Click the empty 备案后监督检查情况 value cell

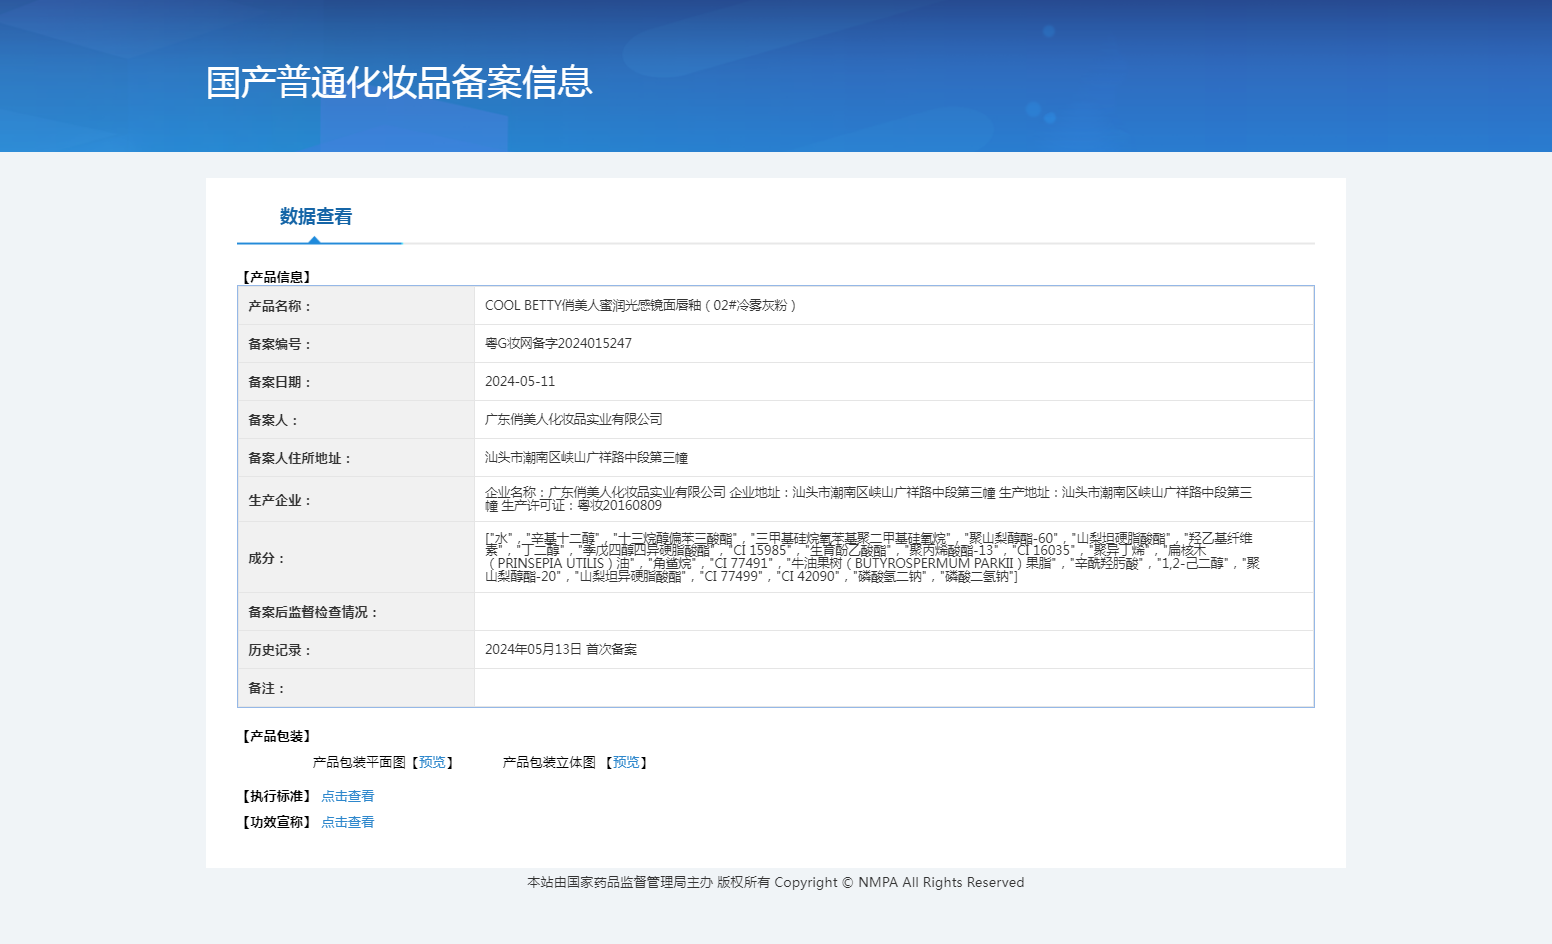pyautogui.click(x=893, y=612)
